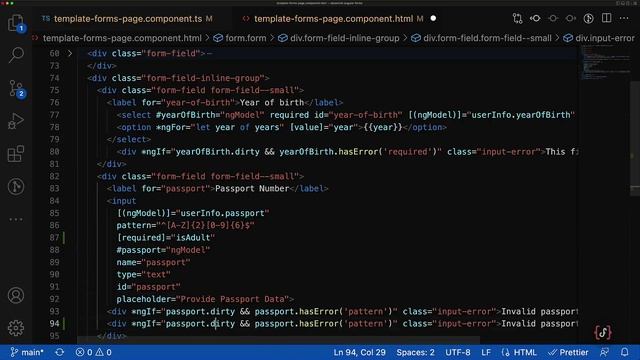Click the pattern="^[A-Z]{2}[0-9]{6}$" attribute
Image resolution: width=640 pixels, height=360 pixels.
[185, 225]
